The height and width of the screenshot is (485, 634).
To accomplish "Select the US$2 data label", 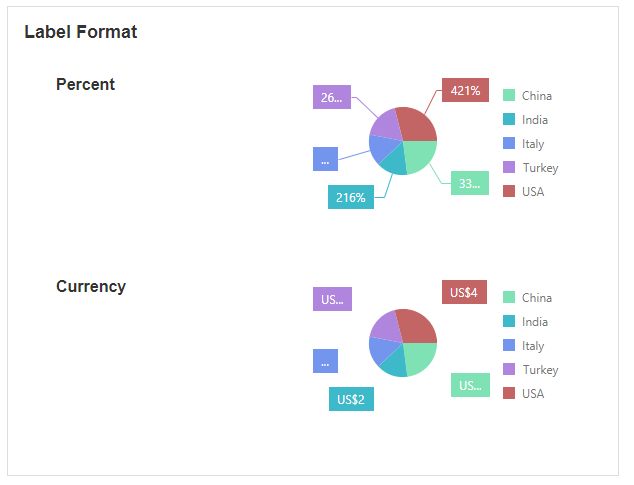I will click(350, 400).
